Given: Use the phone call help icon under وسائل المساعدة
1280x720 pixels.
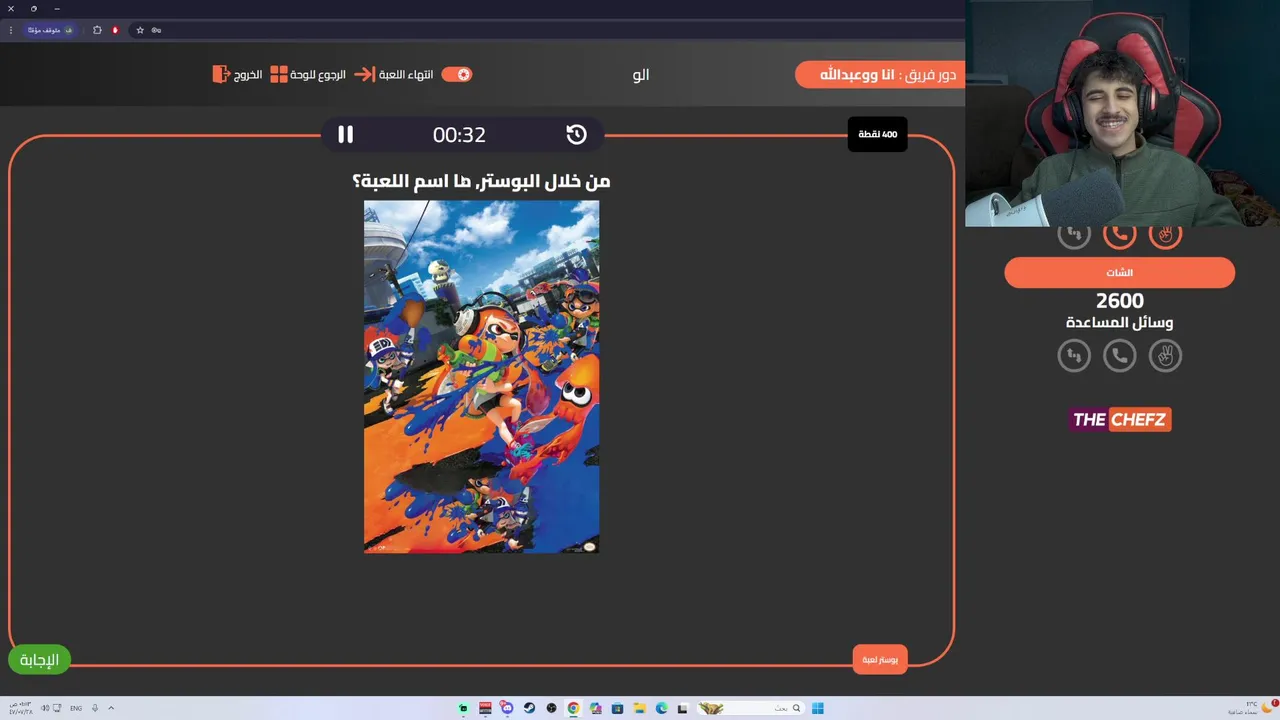Looking at the screenshot, I should pyautogui.click(x=1119, y=355).
